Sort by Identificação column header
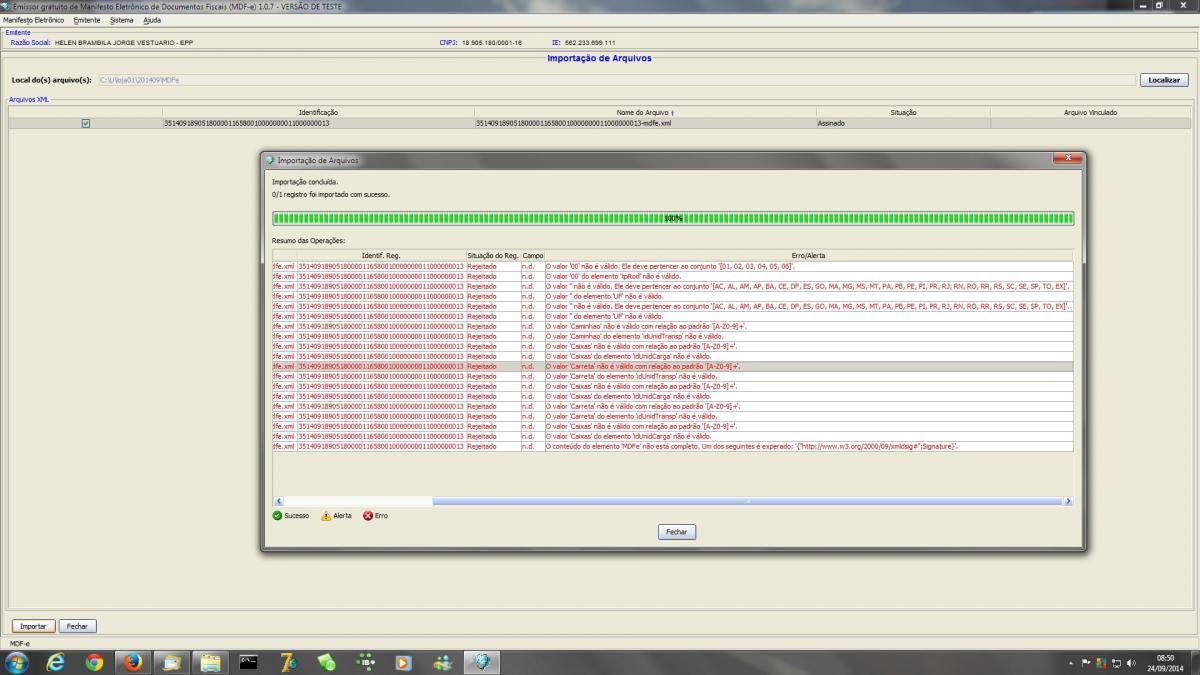Viewport: 1200px width, 675px height. 318,113
